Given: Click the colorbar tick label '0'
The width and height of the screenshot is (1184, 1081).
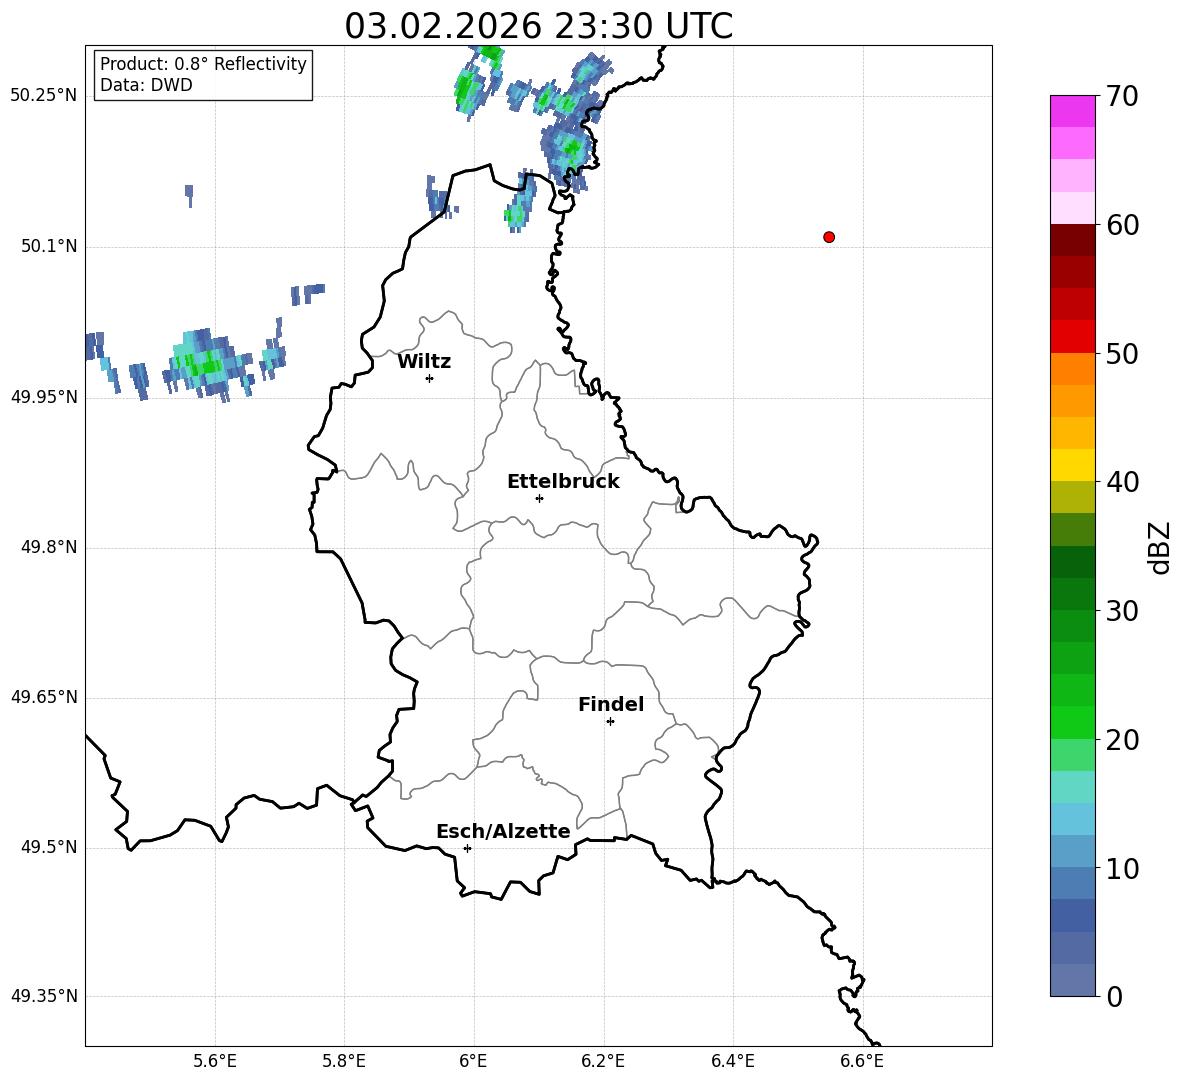Looking at the screenshot, I should click(x=1114, y=997).
